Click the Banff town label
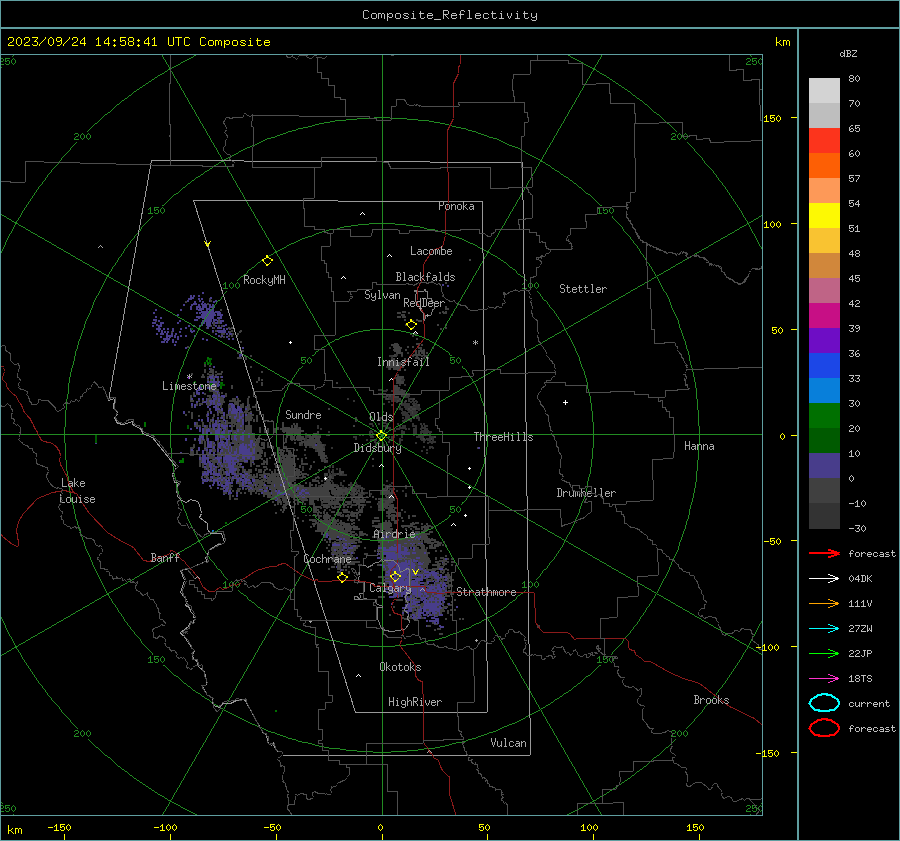Screen dimensions: 900x841 (165, 557)
